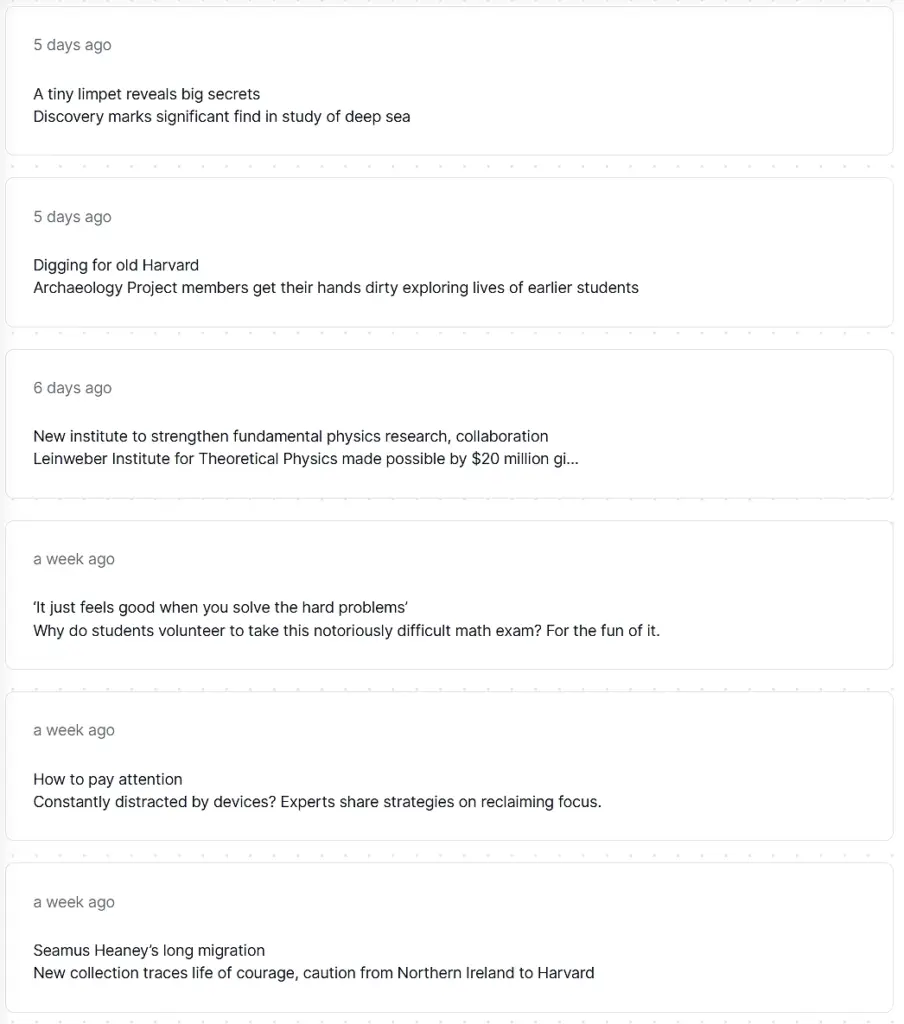Screen dimensions: 904x1024
Task: Click 'a week ago' above How to pay attention
Action: click(x=74, y=730)
